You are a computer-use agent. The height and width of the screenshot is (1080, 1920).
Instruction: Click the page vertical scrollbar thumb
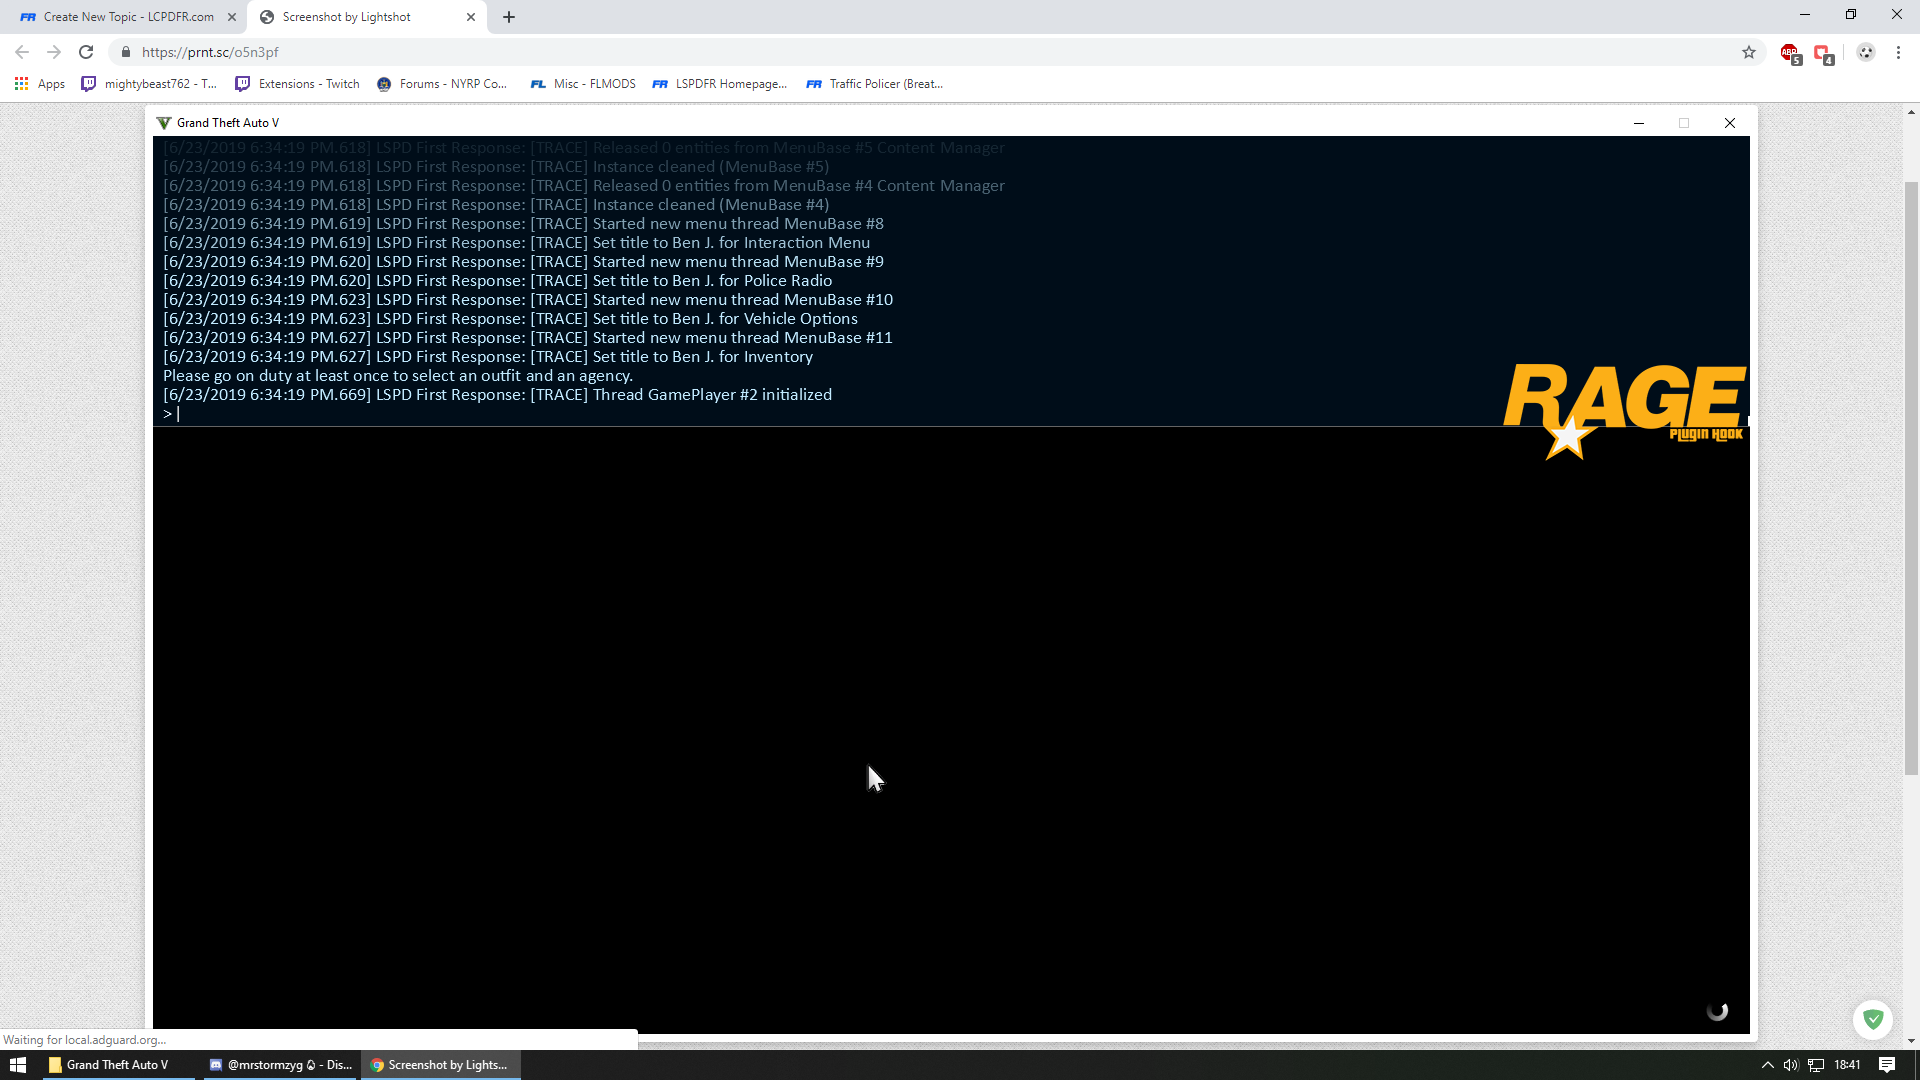pos(1911,478)
